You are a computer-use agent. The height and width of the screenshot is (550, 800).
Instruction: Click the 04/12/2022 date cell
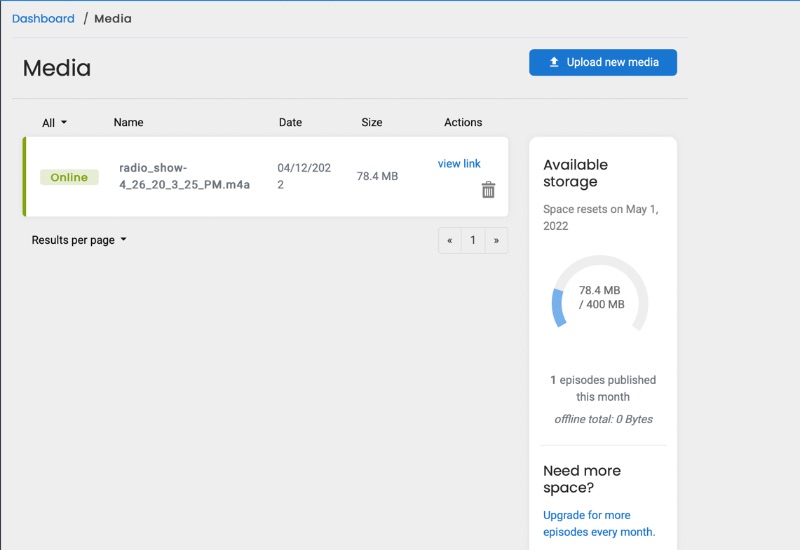(304, 176)
